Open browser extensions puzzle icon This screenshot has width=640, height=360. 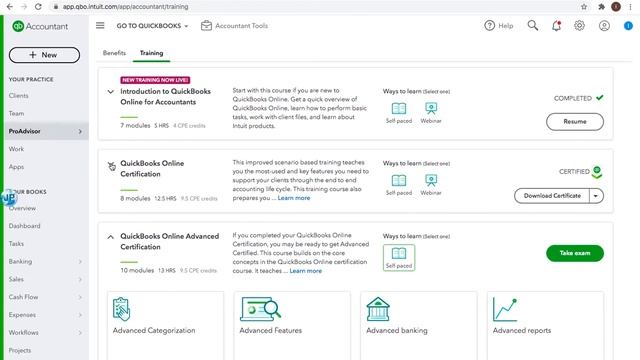click(x=601, y=7)
